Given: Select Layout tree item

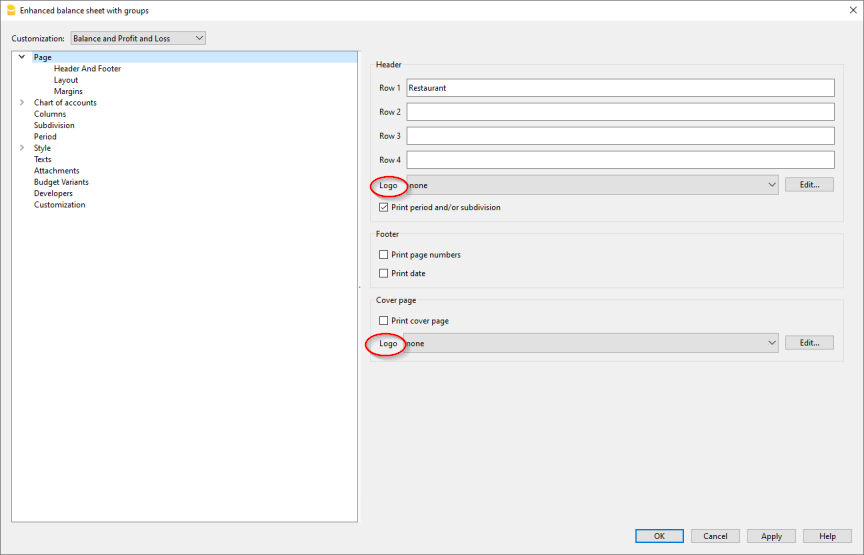Looking at the screenshot, I should pyautogui.click(x=66, y=80).
